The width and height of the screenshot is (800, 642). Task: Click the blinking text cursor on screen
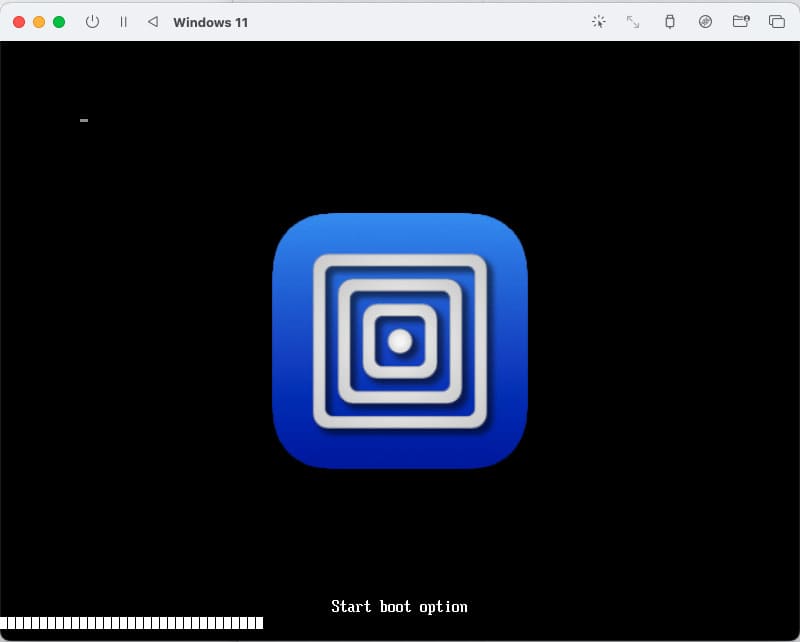pyautogui.click(x=84, y=121)
